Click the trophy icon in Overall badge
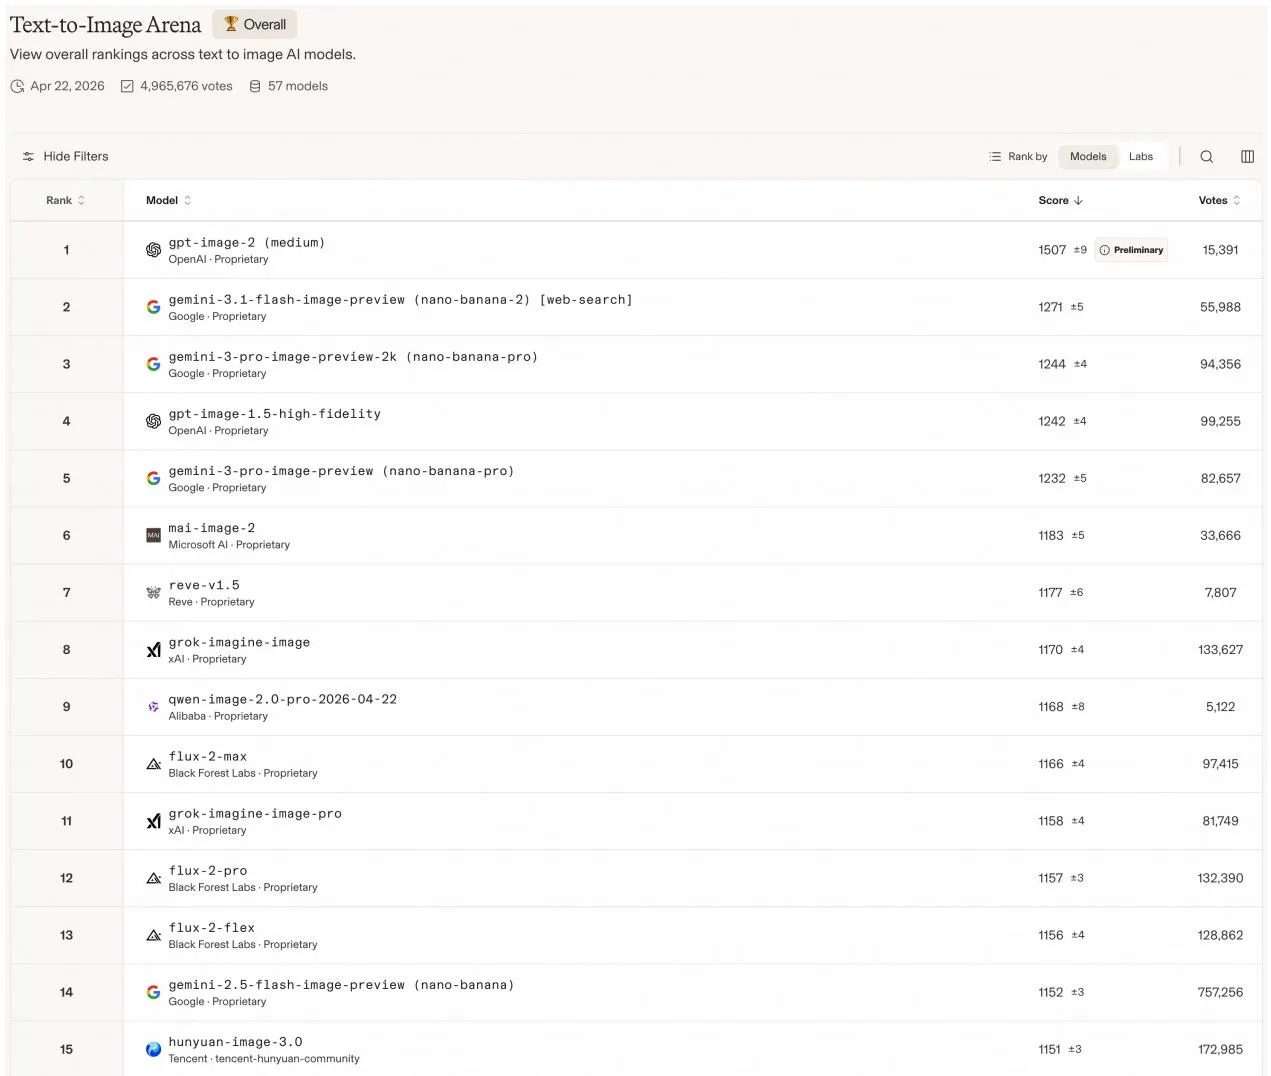Screen dimensions: 1271x1076 (x=231, y=24)
